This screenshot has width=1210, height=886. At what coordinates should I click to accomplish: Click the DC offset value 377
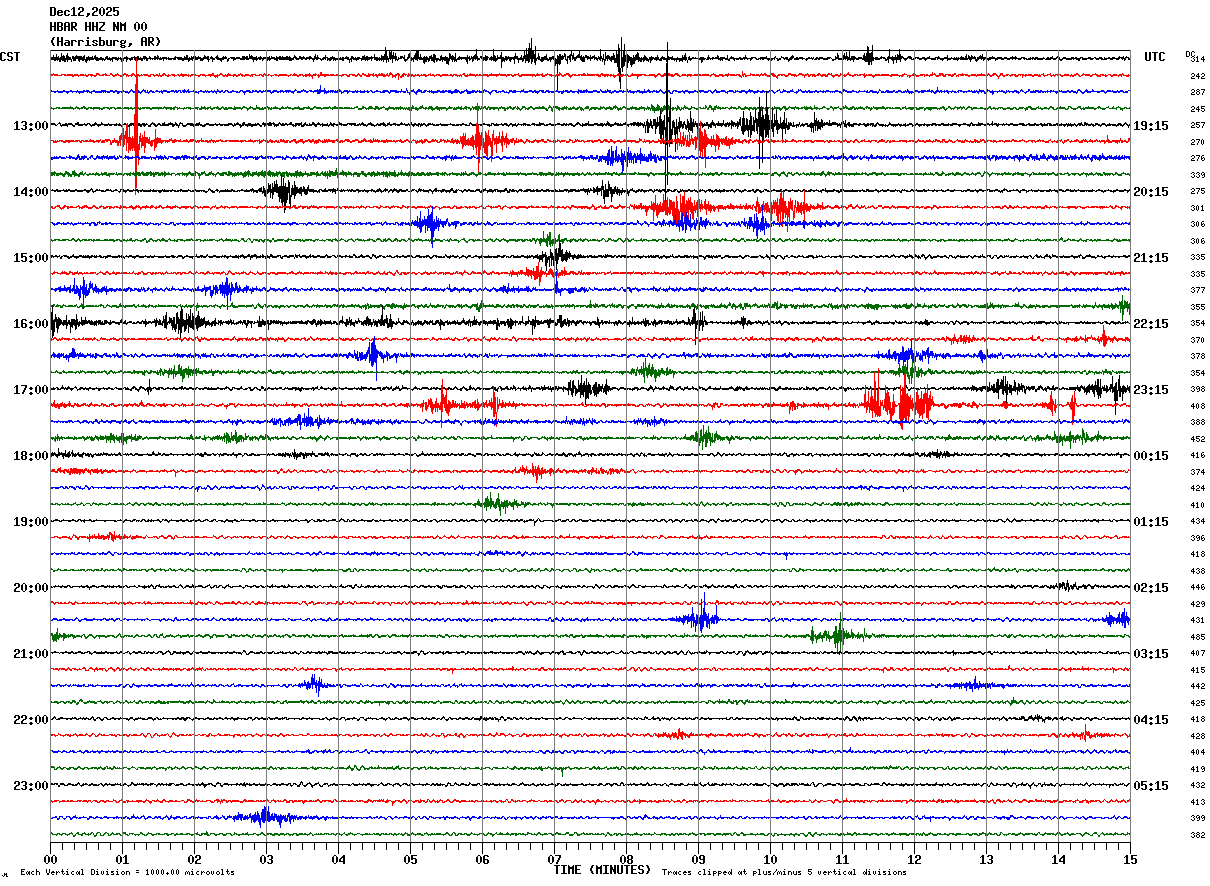[x=1197, y=290]
